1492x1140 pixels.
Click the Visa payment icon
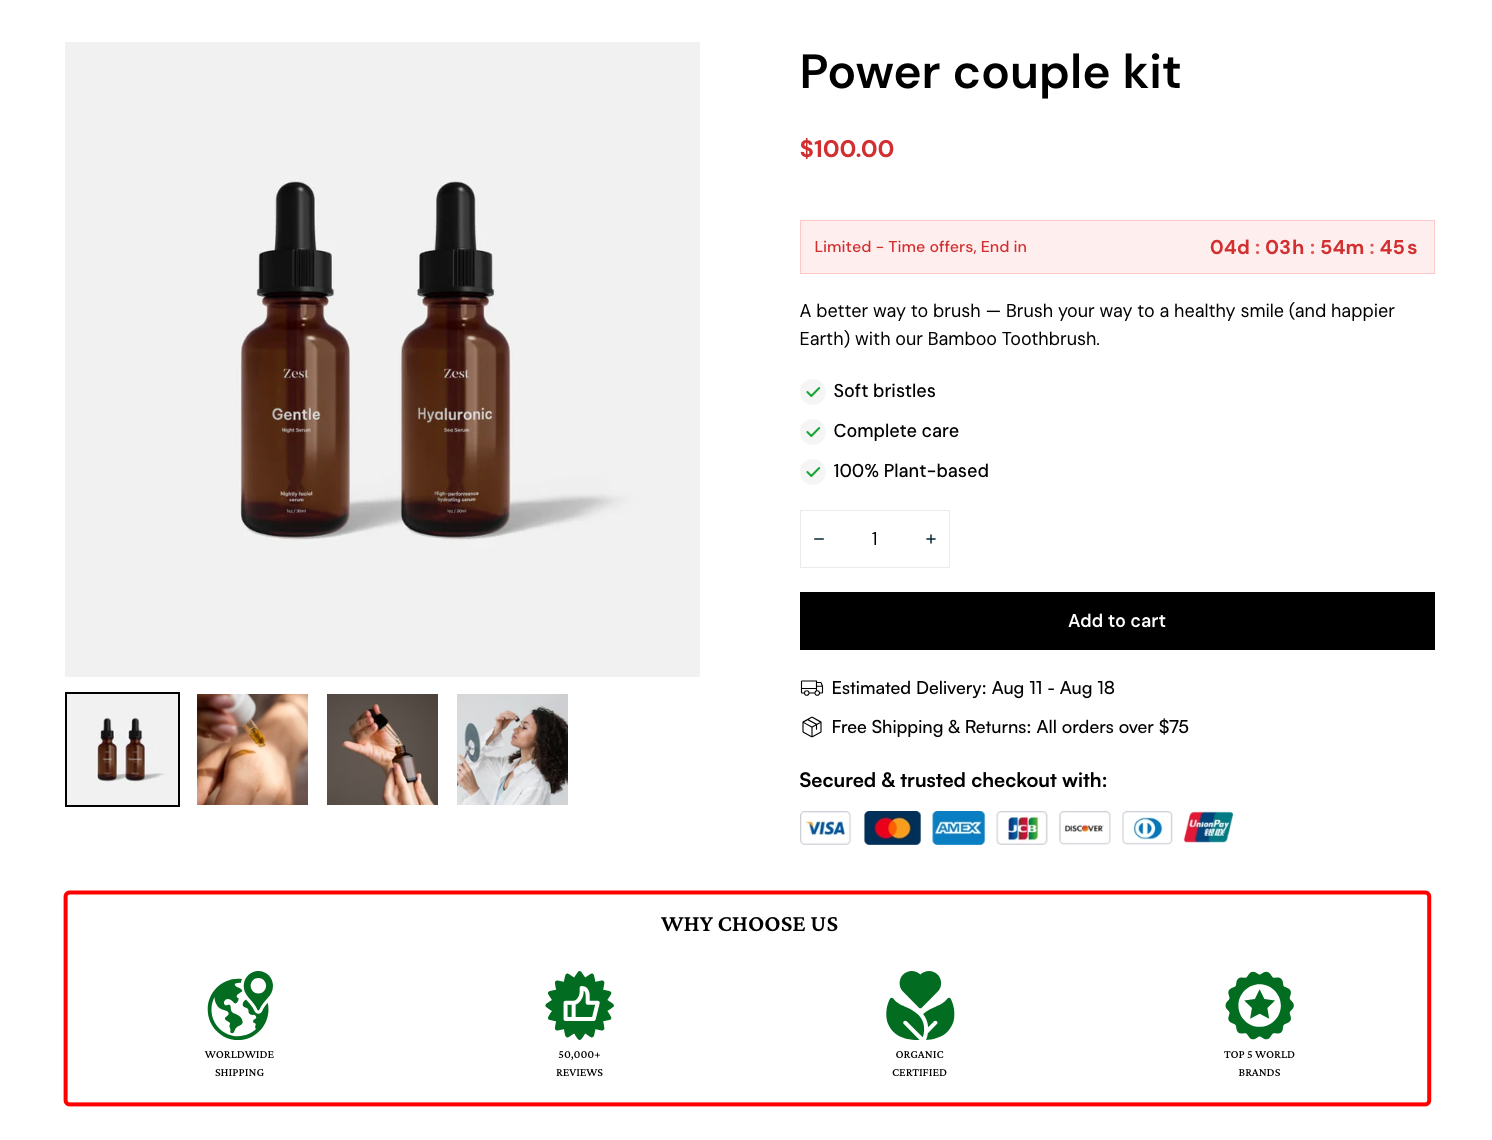coord(826,828)
